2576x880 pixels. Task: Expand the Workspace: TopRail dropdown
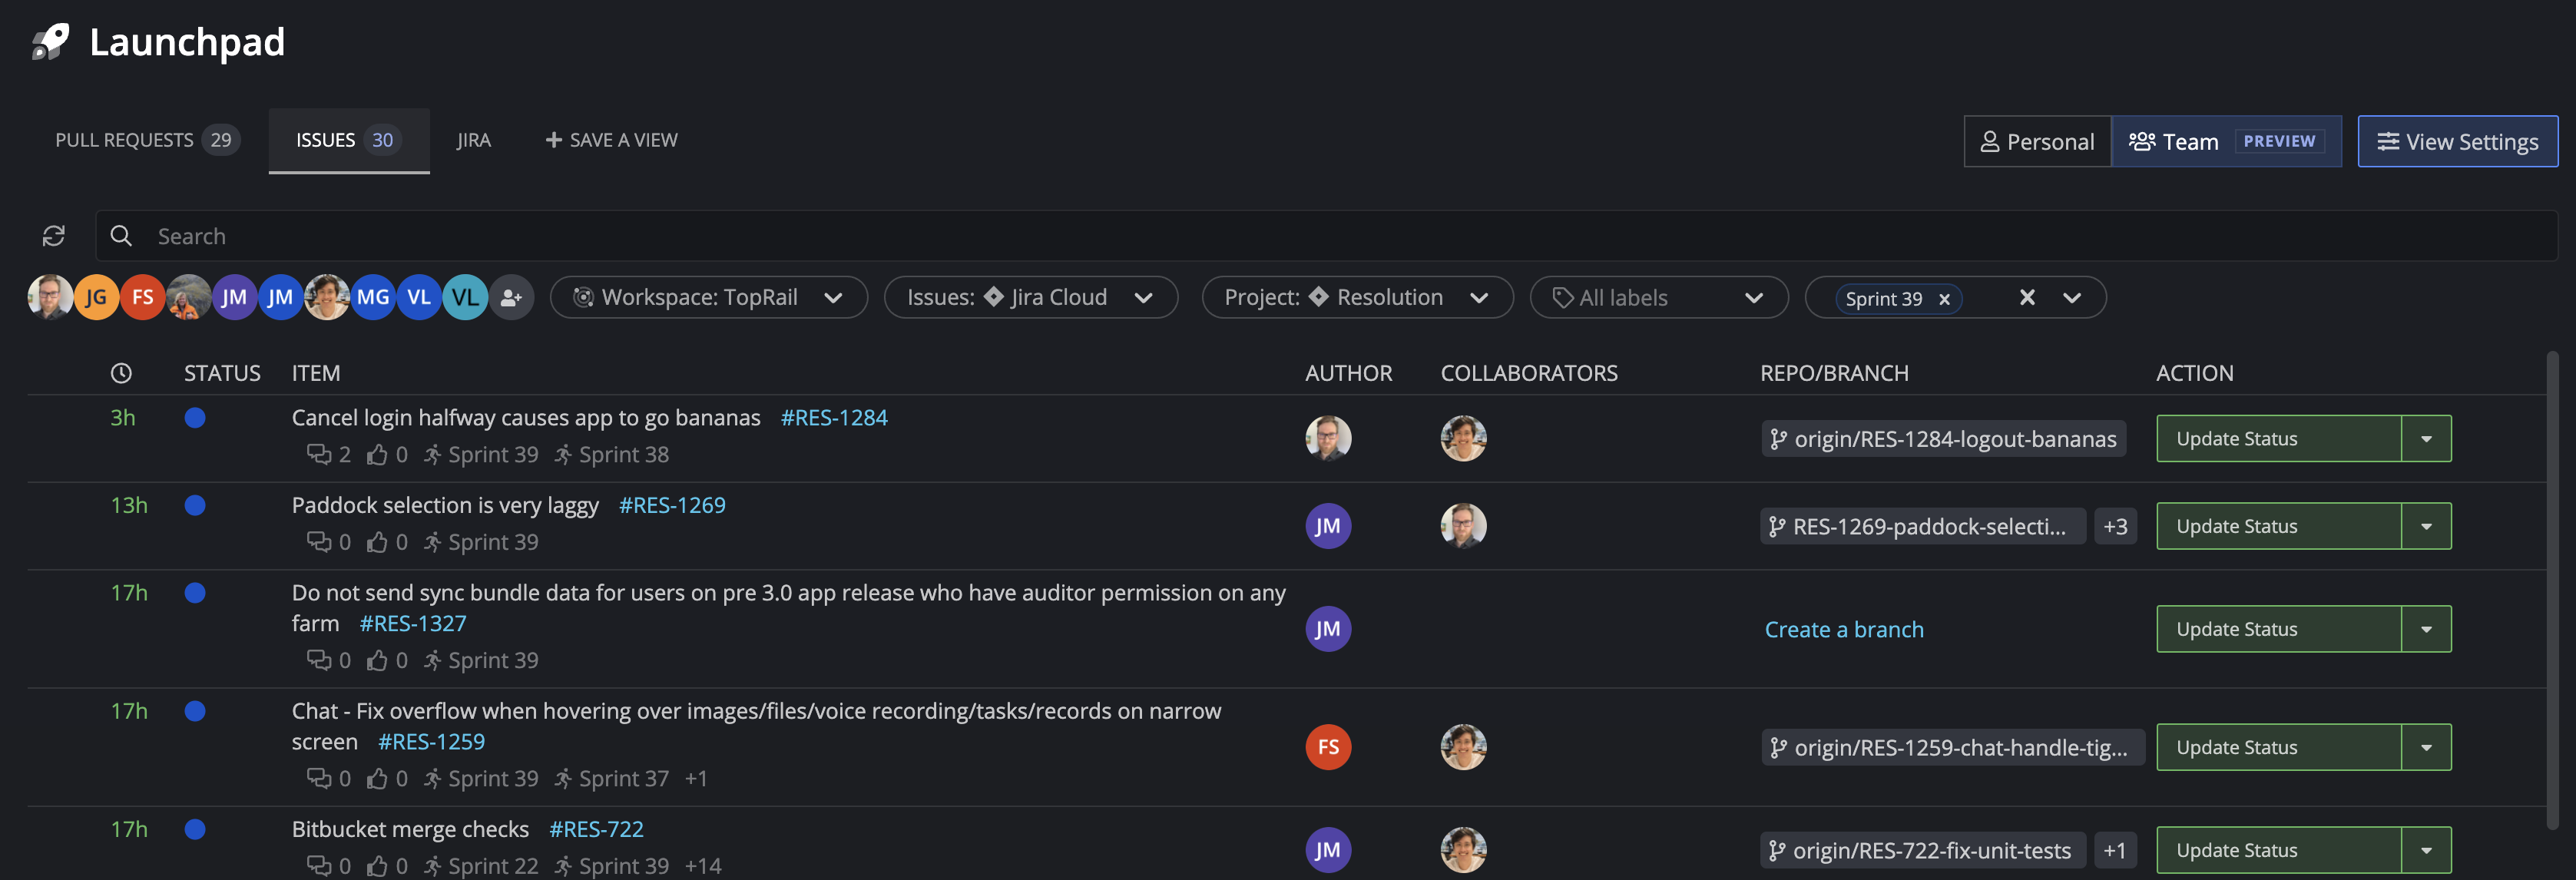tap(836, 297)
